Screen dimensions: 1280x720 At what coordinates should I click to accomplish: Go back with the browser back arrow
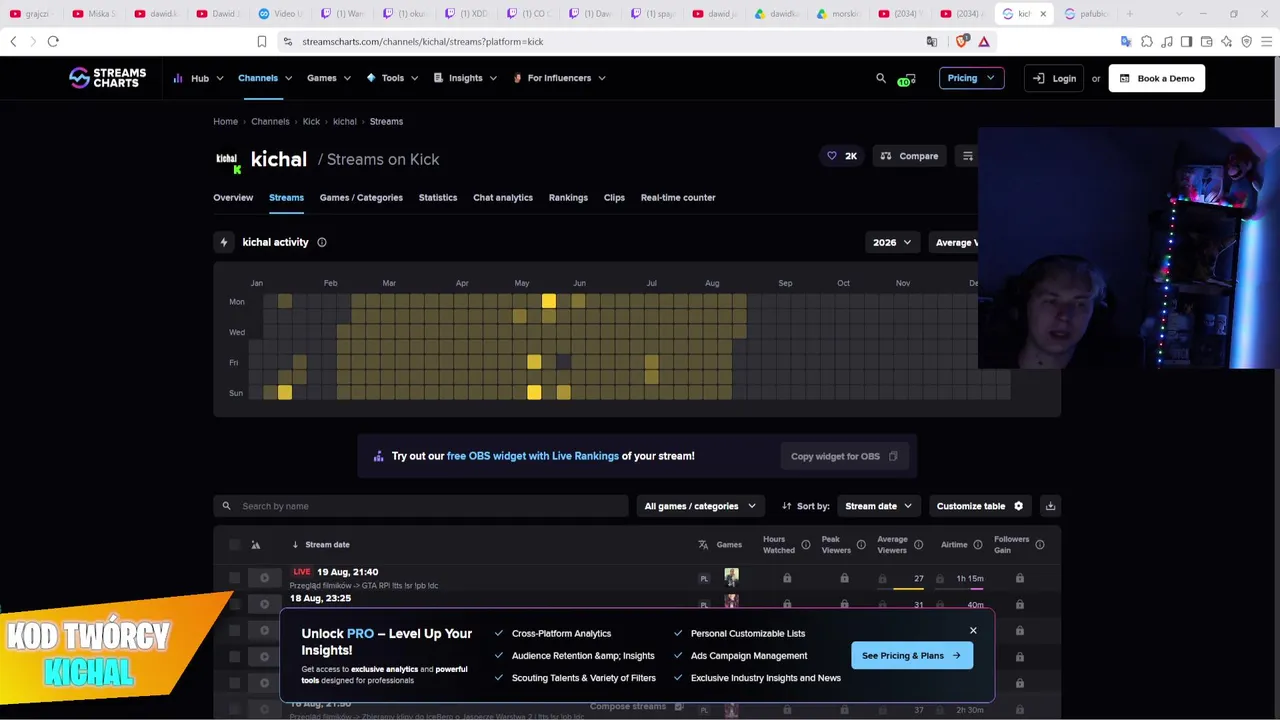coord(13,41)
